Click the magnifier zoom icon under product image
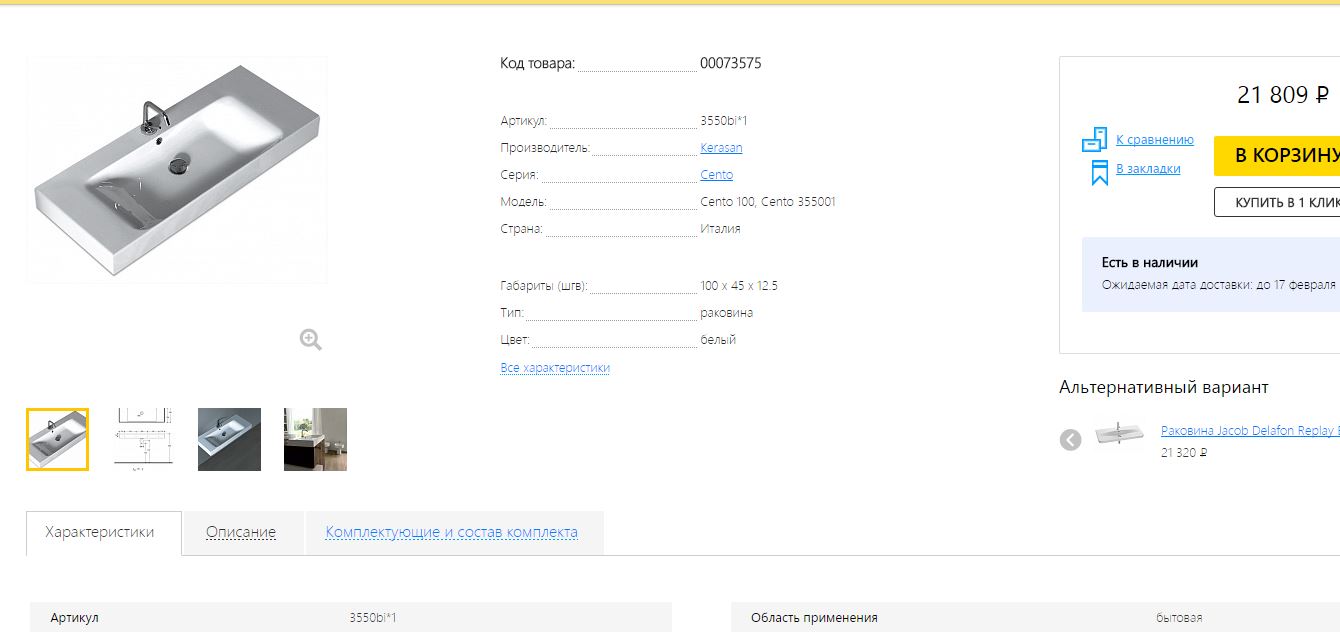Image resolution: width=1340 pixels, height=641 pixels. 311,339
